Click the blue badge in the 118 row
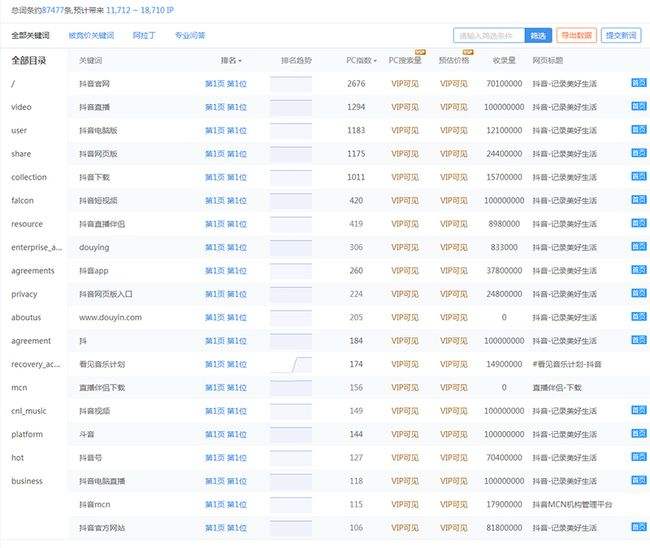 click(639, 480)
